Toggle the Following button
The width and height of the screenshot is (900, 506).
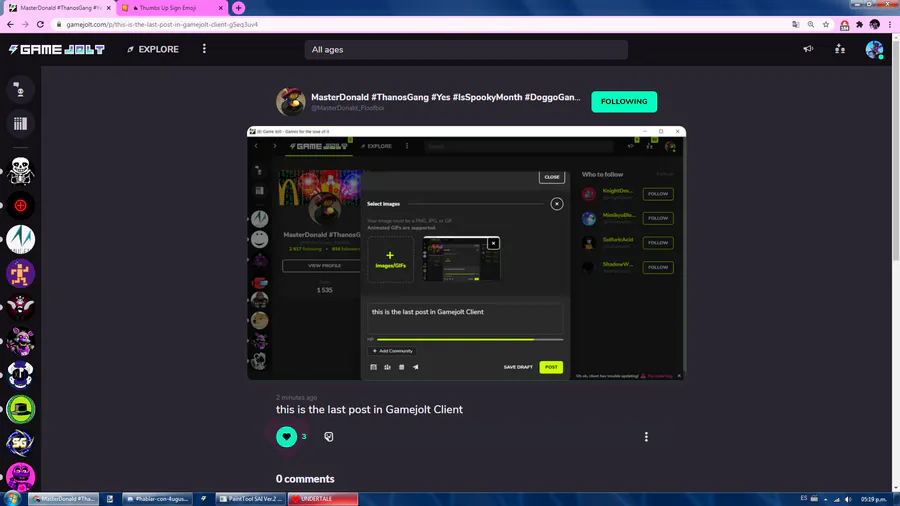click(x=624, y=102)
